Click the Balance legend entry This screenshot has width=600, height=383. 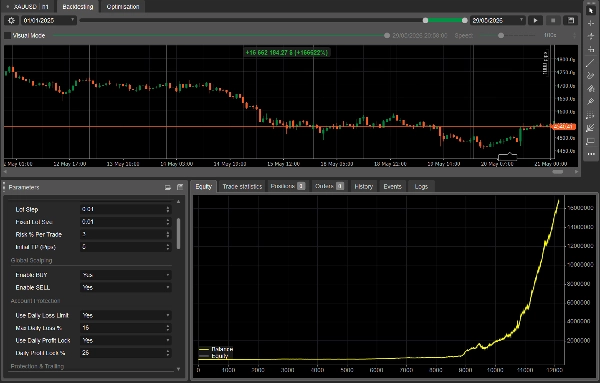216,349
